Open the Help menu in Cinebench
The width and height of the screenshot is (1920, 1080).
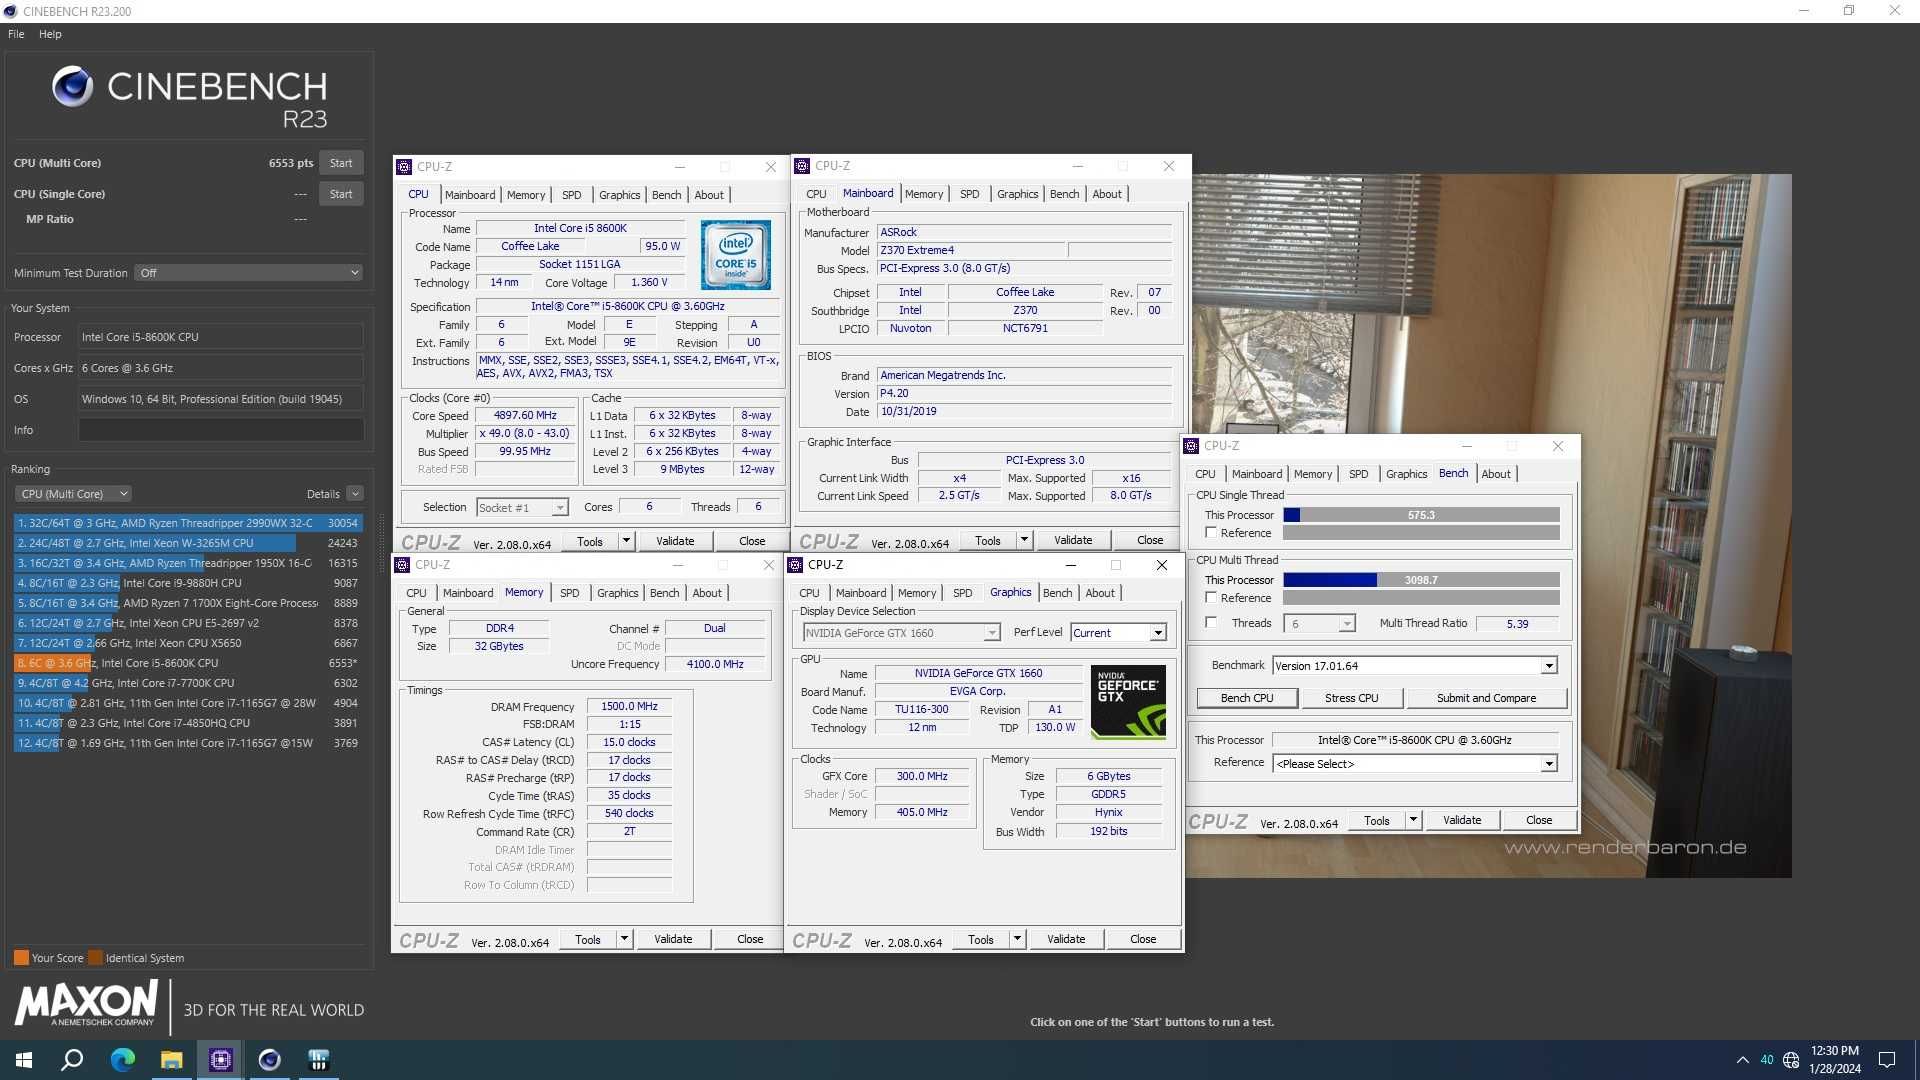(x=50, y=34)
